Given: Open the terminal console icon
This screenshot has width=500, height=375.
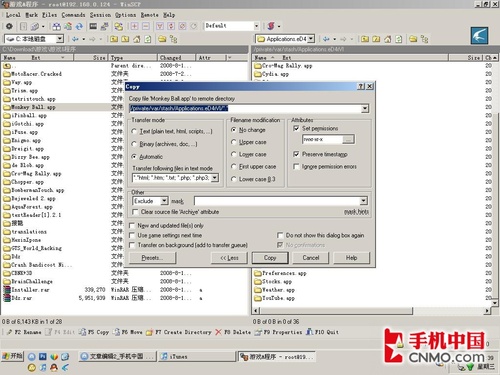Looking at the screenshot, I should pos(93,26).
